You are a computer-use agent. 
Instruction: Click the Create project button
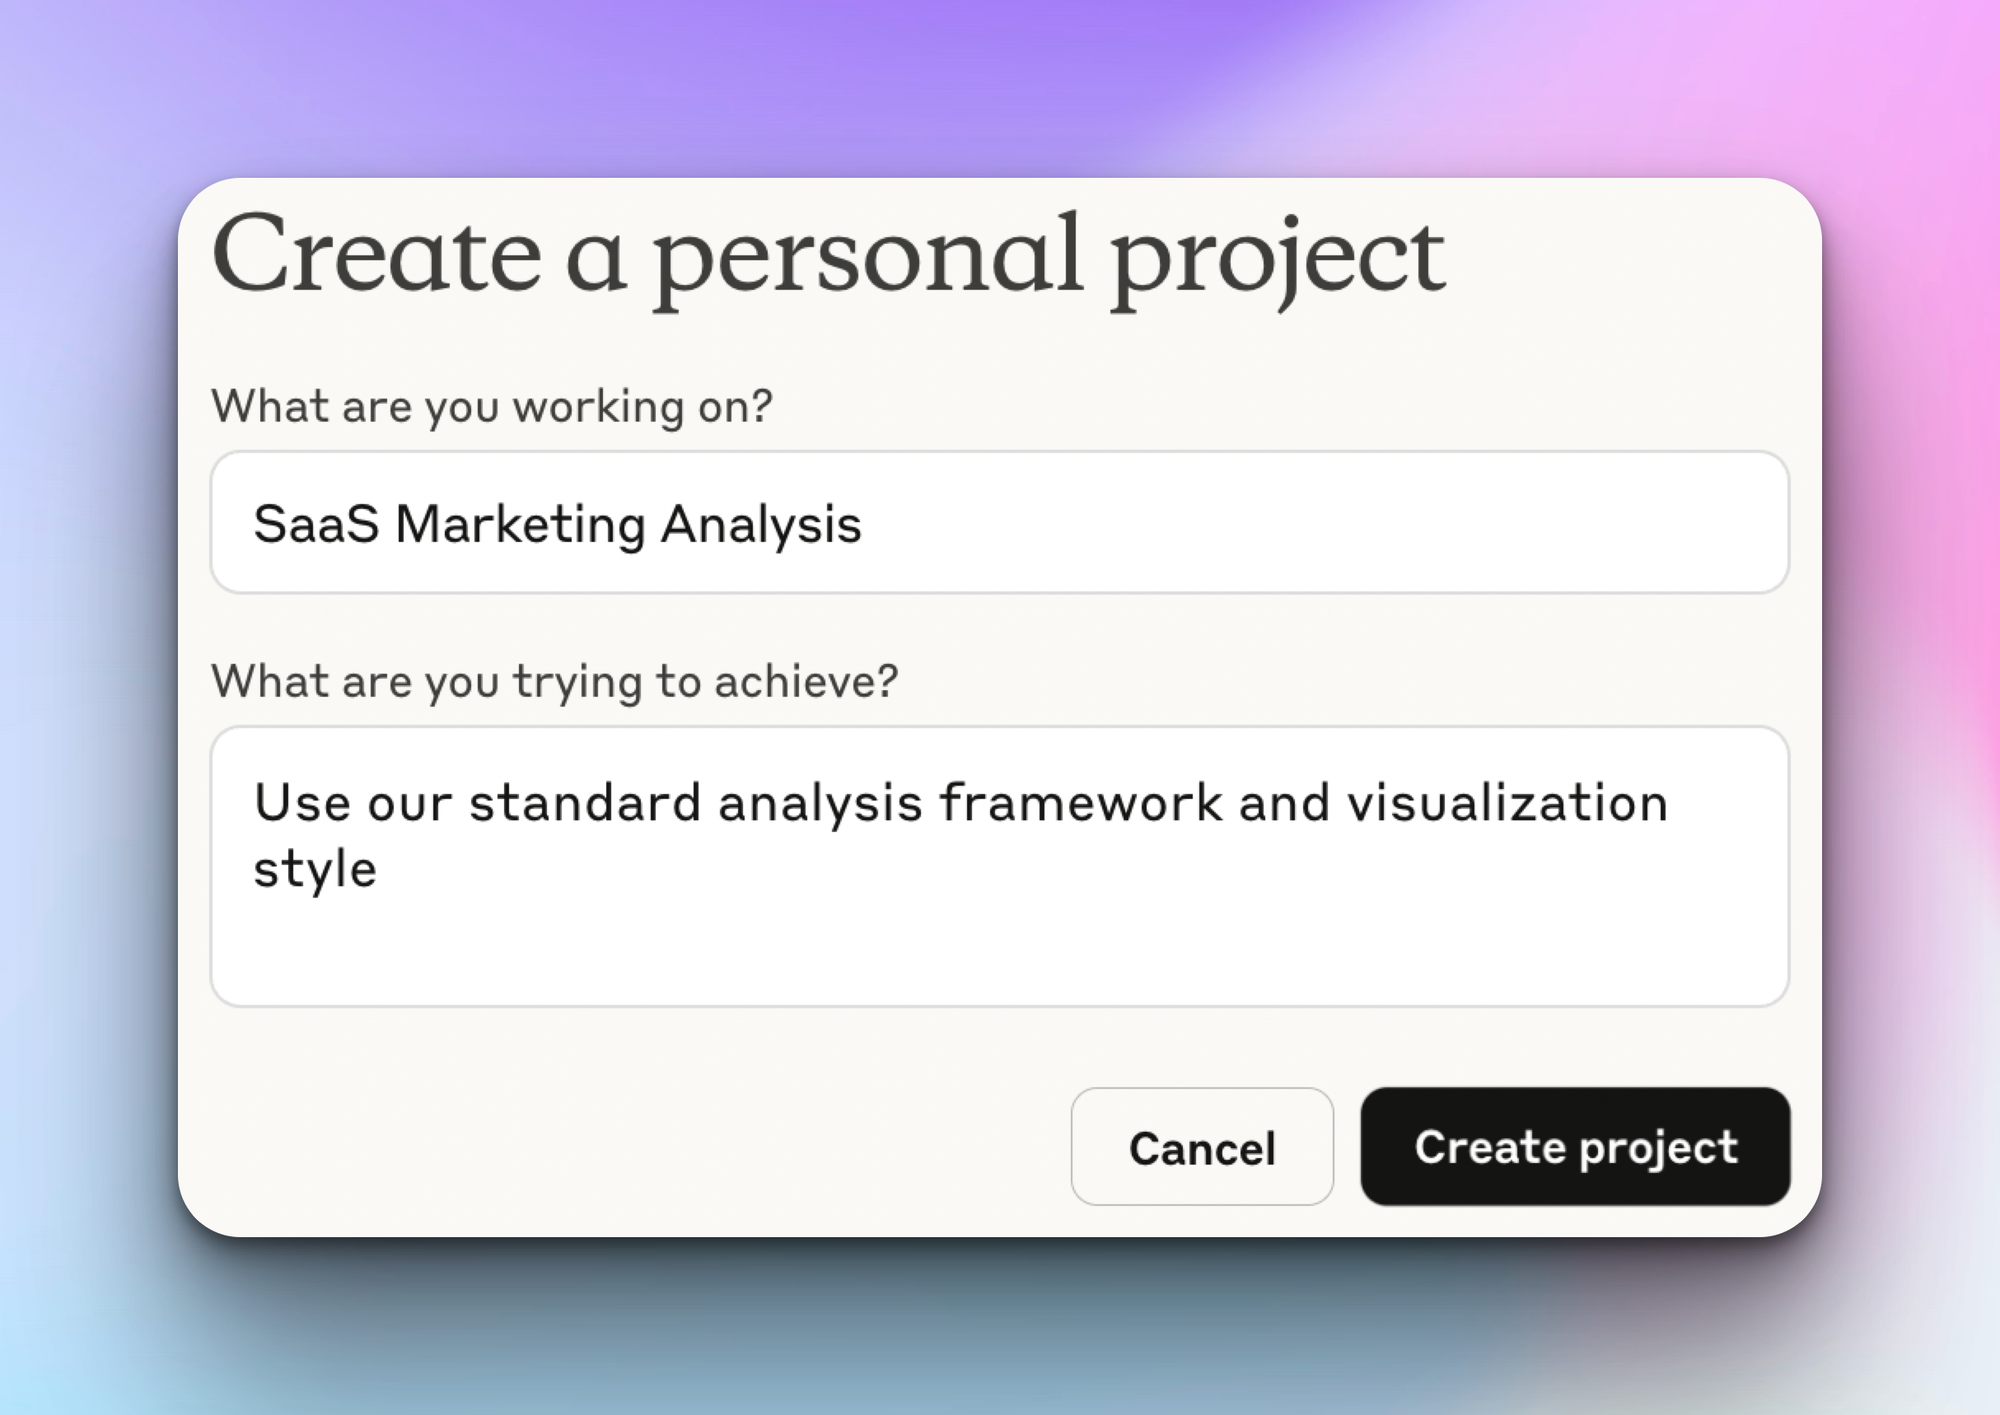pos(1574,1146)
